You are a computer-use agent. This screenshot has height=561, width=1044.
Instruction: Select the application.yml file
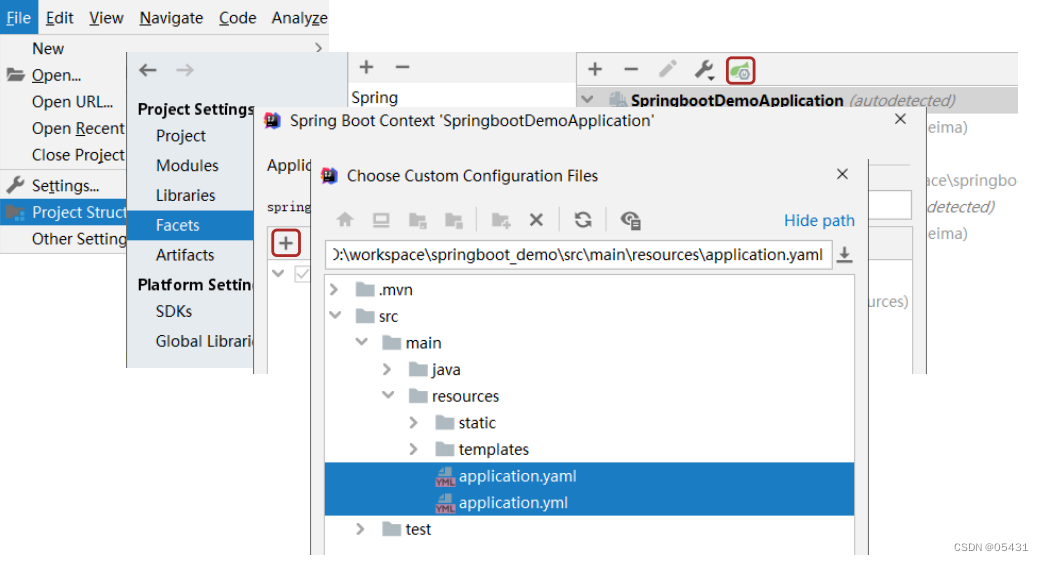tap(589, 502)
